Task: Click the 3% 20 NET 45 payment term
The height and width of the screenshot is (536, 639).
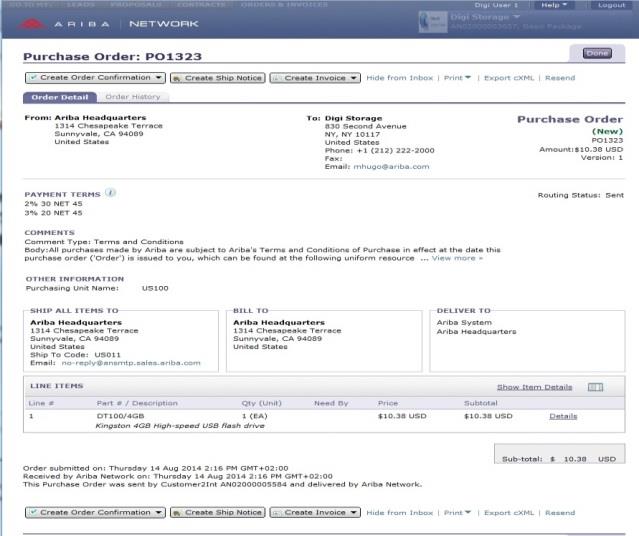Action: [x=53, y=213]
